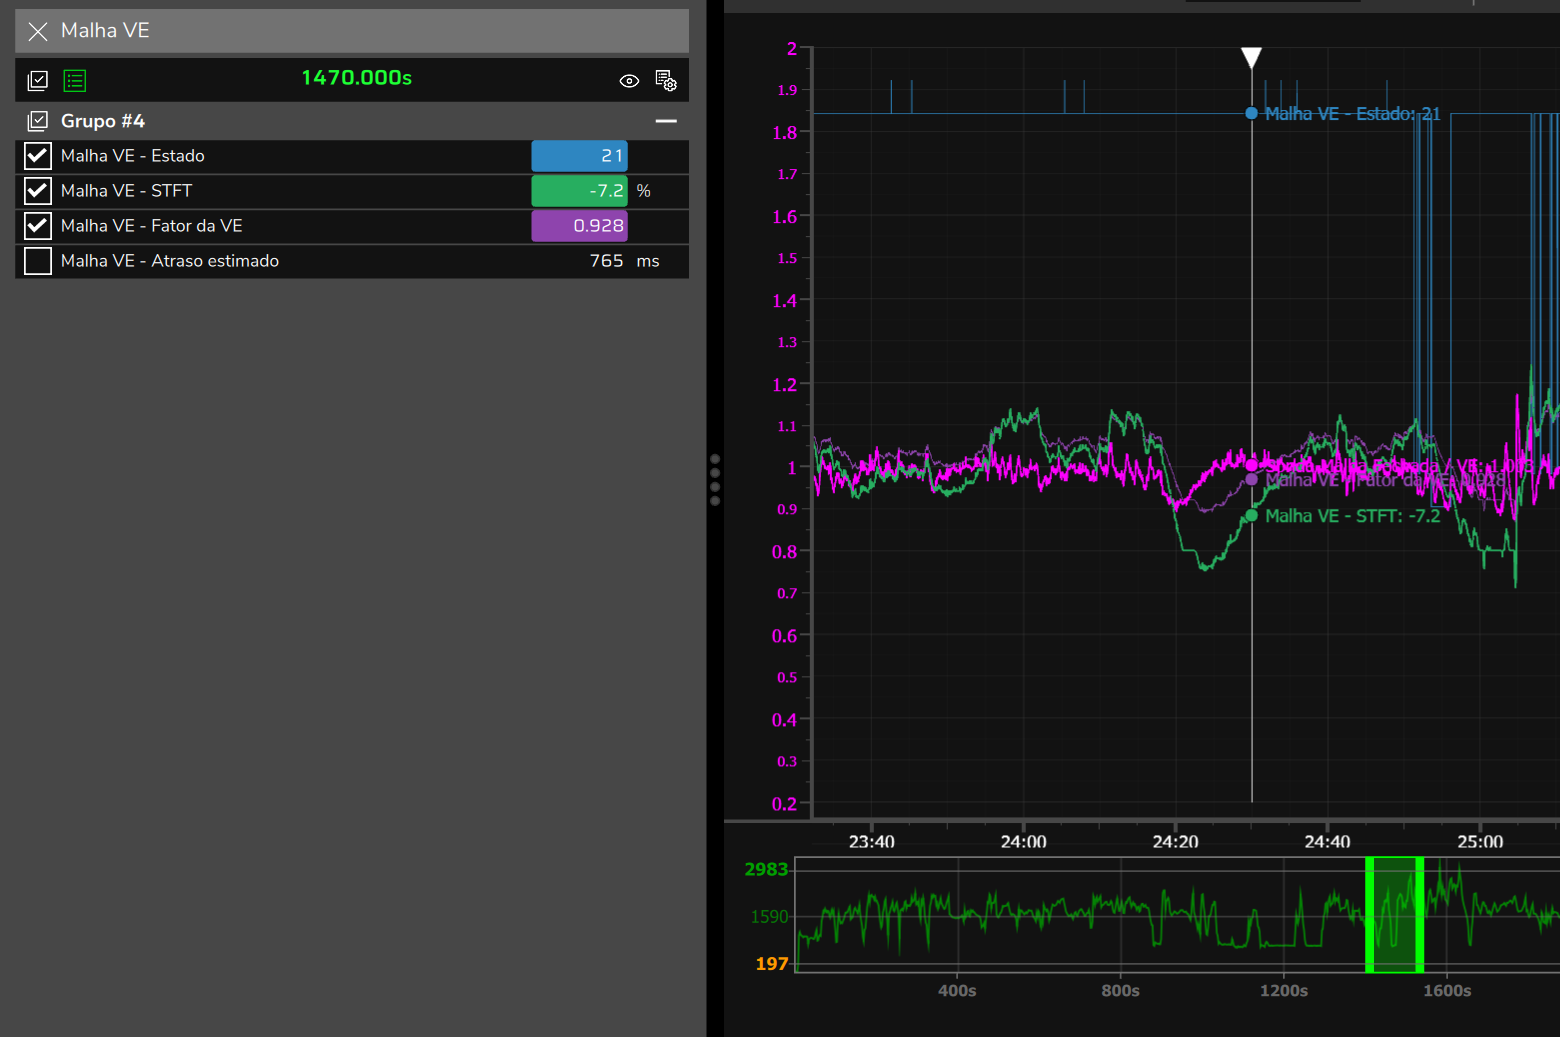Click the Malha VE panel title
Viewport: 1560px width, 1037px height.
105,31
